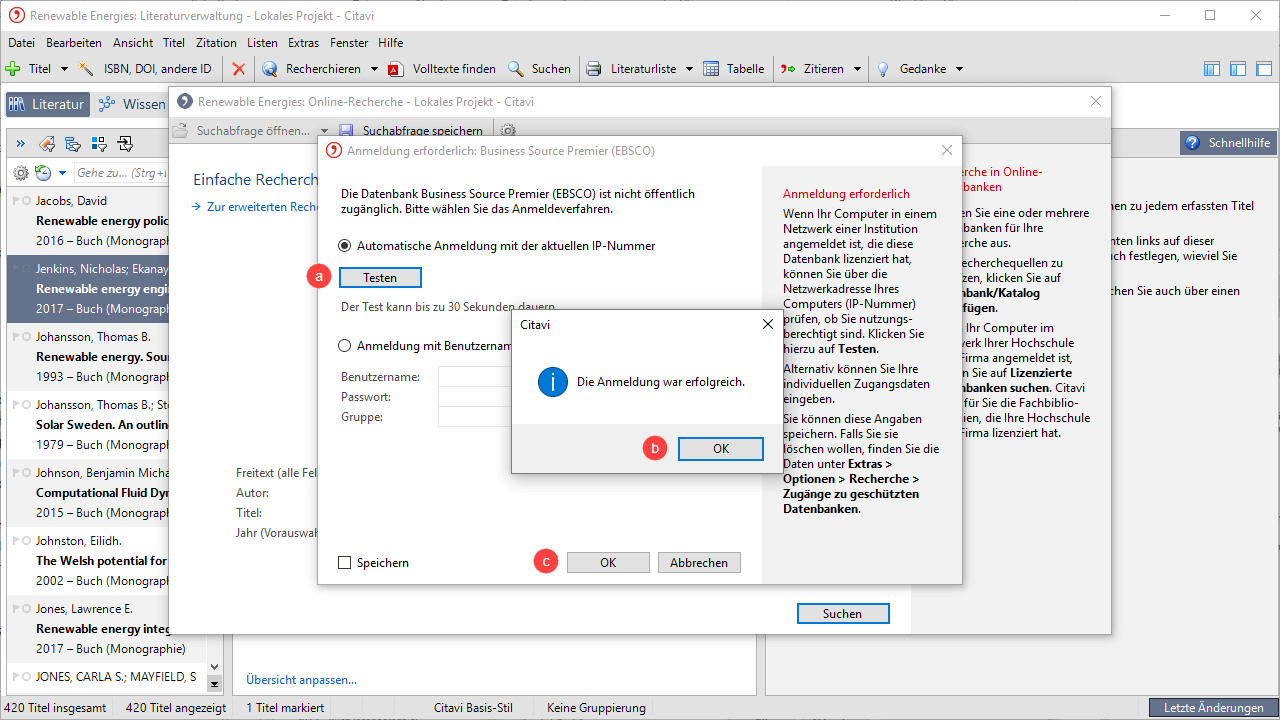Click the colored squares filter icon
Screen dimensions: 1280x720
[99, 143]
